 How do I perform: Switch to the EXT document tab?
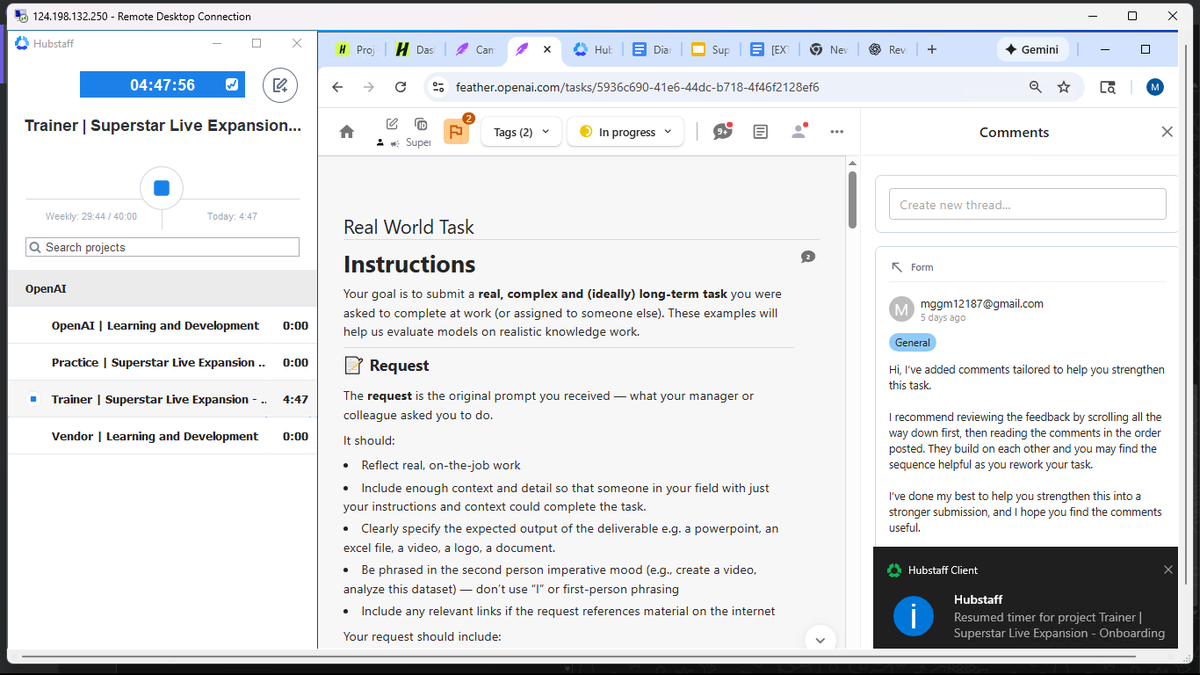point(770,49)
